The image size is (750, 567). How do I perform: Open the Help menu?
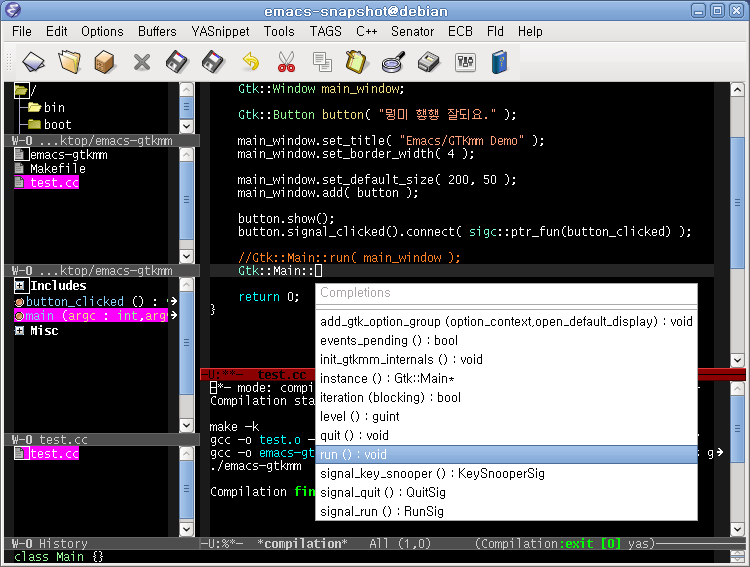click(x=530, y=32)
